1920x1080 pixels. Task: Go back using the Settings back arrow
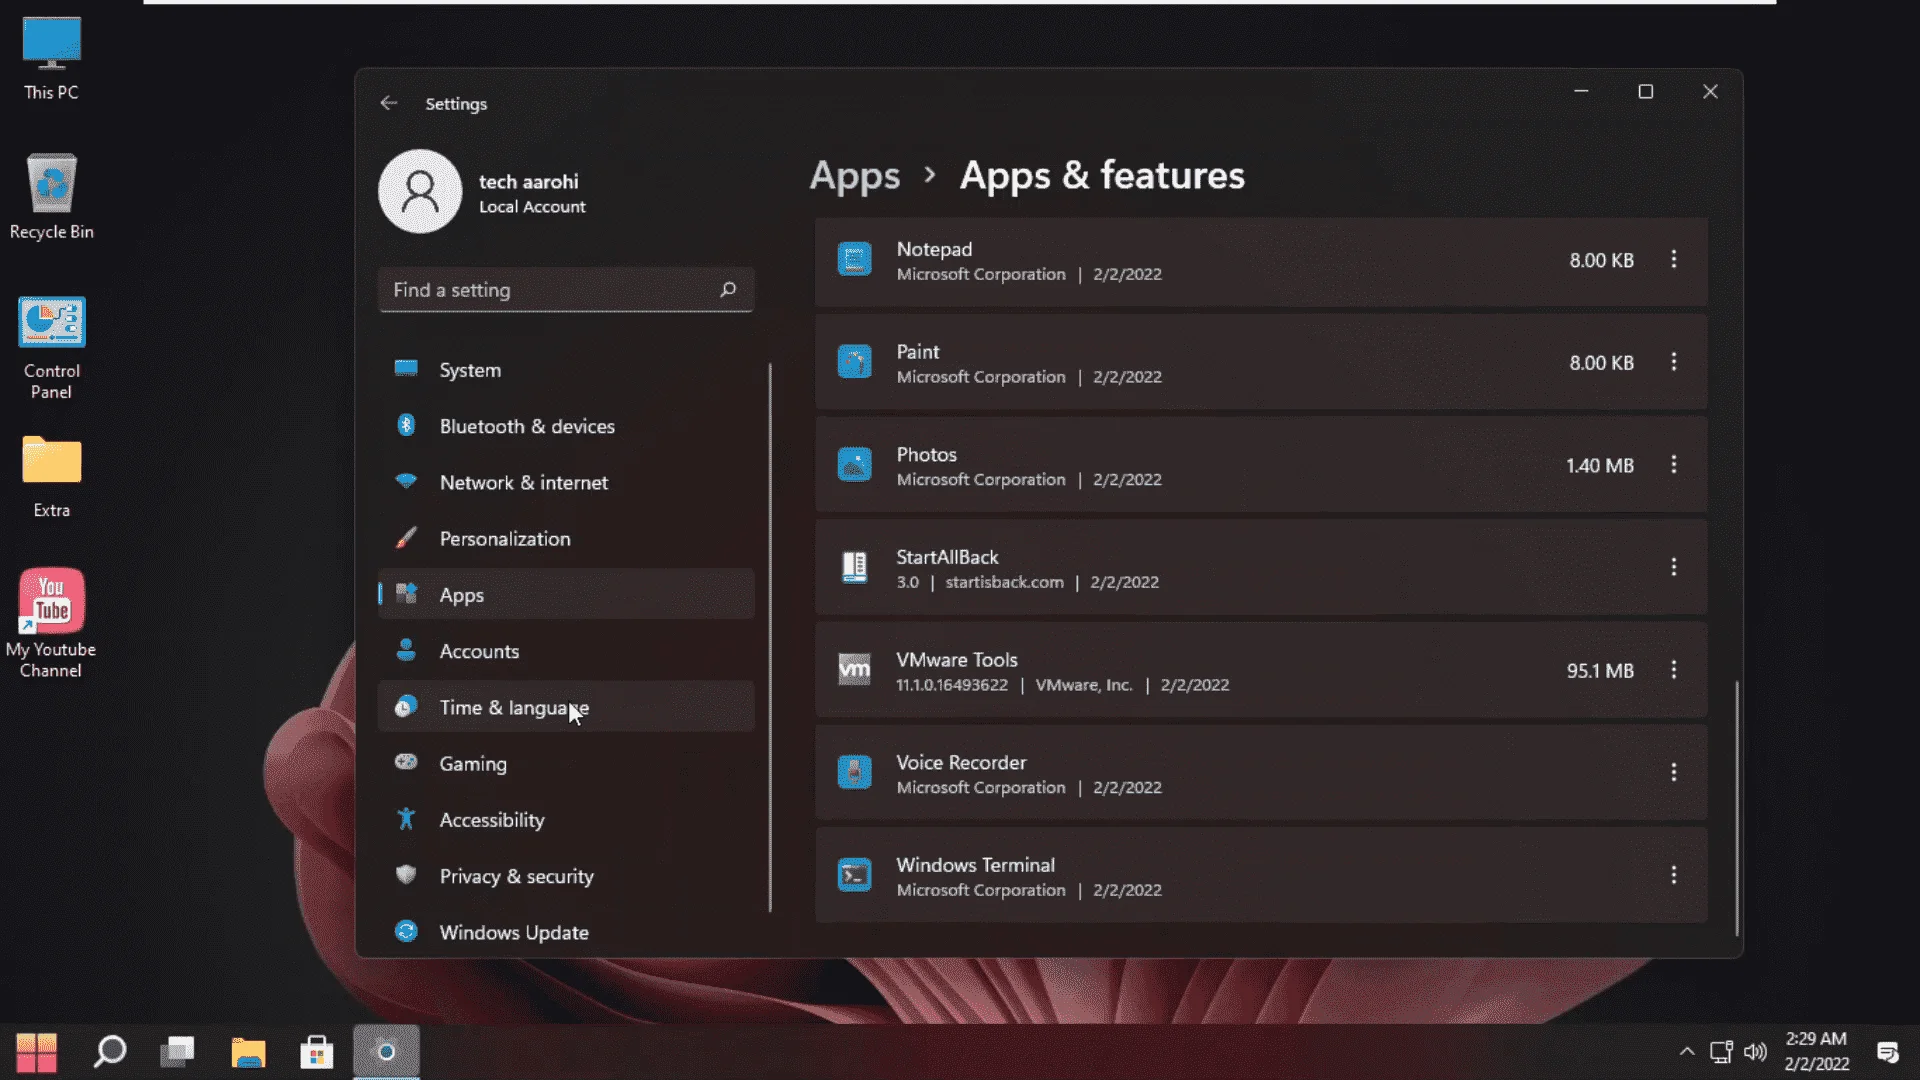click(389, 103)
